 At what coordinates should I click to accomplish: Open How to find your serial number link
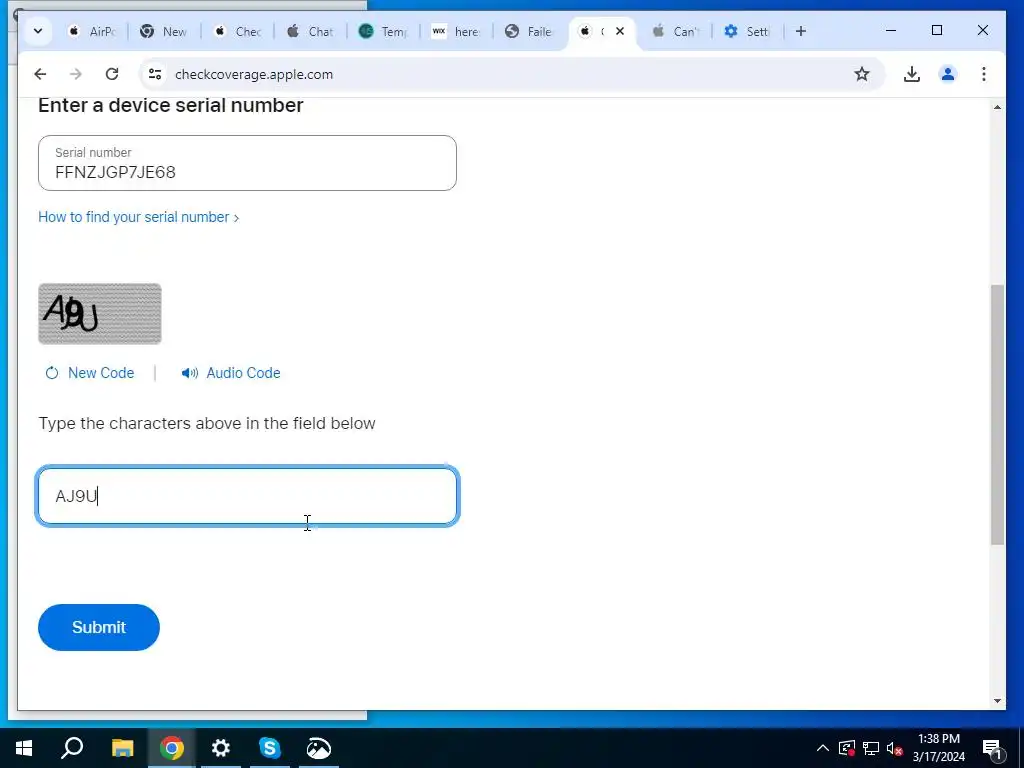click(138, 217)
